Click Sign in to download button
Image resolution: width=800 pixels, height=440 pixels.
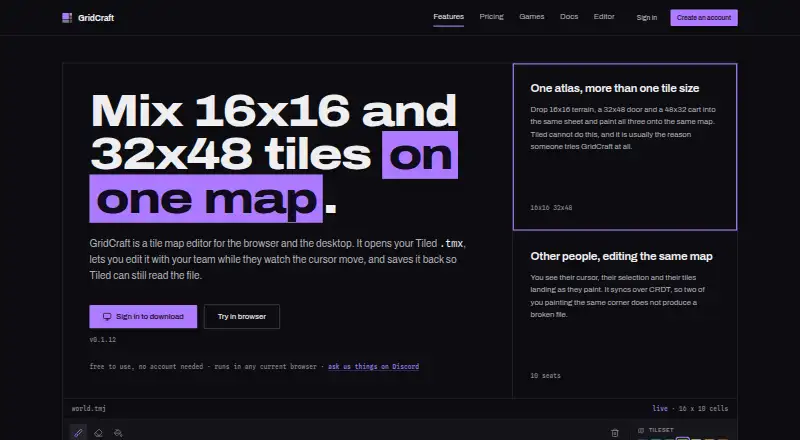tap(143, 316)
